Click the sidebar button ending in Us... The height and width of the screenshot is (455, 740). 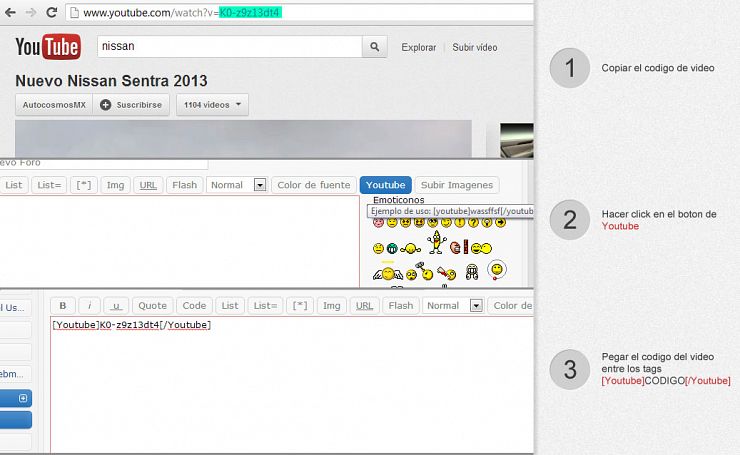tap(16, 308)
